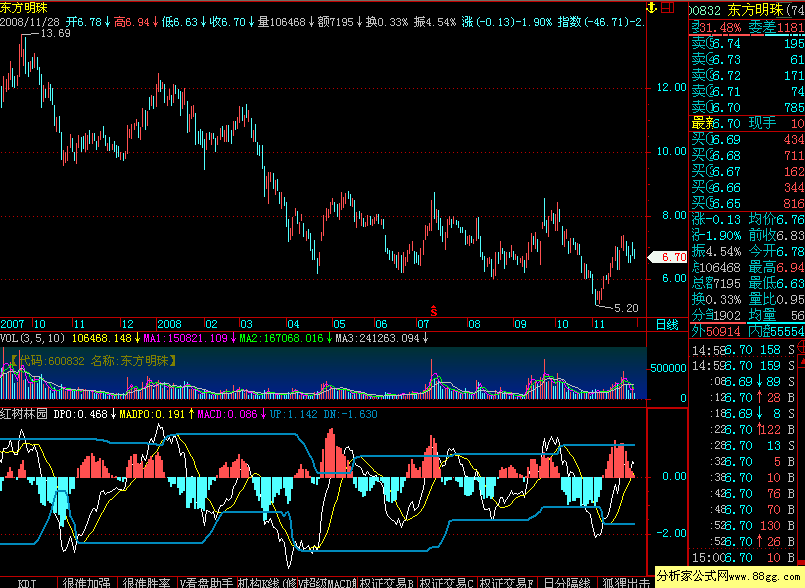Open the V看盘助手 tab
The image size is (805, 588).
(206, 583)
